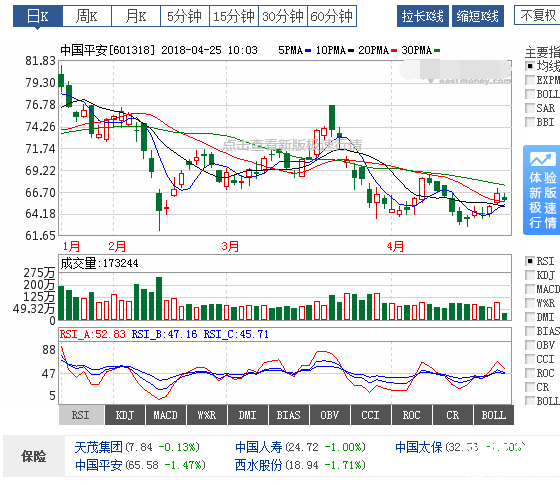Image resolution: width=560 pixels, height=485 pixels.
Task: Click the 体验新版极速行情 banner chart icon
Action: (542, 159)
